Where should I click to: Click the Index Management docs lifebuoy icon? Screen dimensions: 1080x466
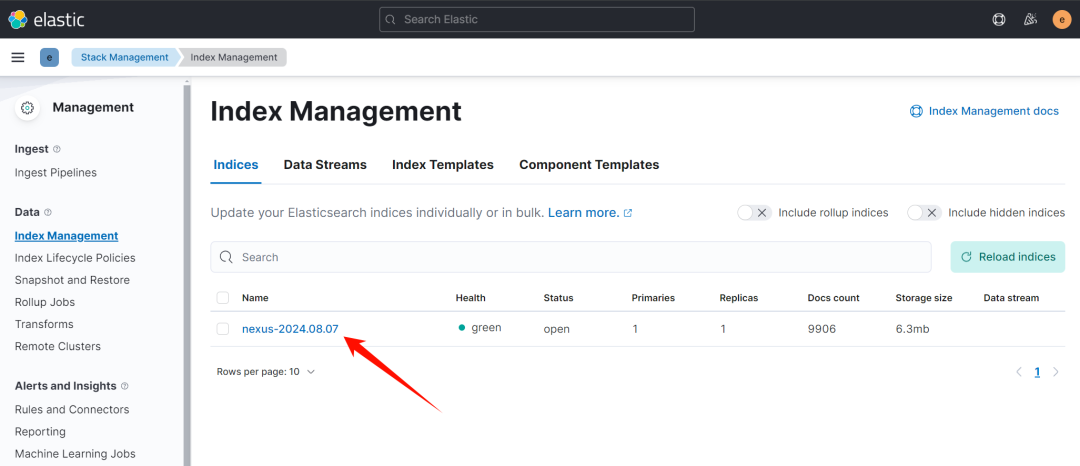[916, 112]
